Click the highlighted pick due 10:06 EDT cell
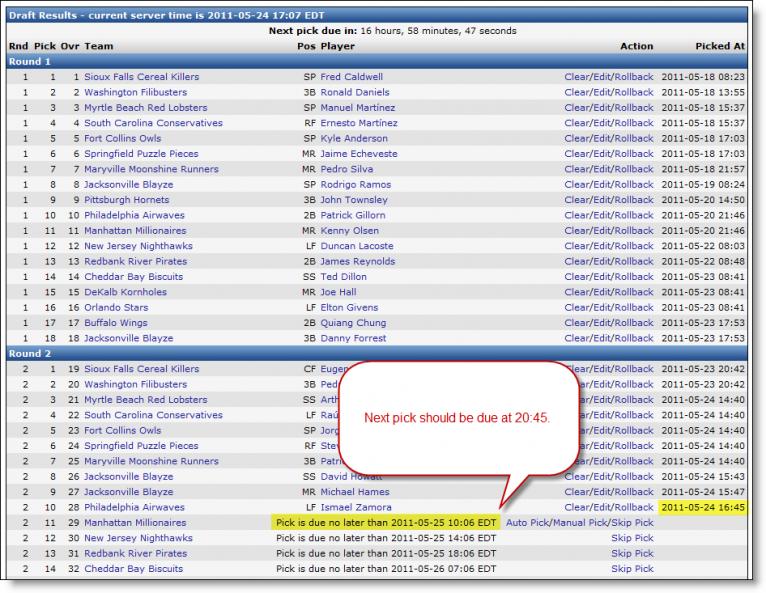Image resolution: width=766 pixels, height=593 pixels. pyautogui.click(x=386, y=523)
